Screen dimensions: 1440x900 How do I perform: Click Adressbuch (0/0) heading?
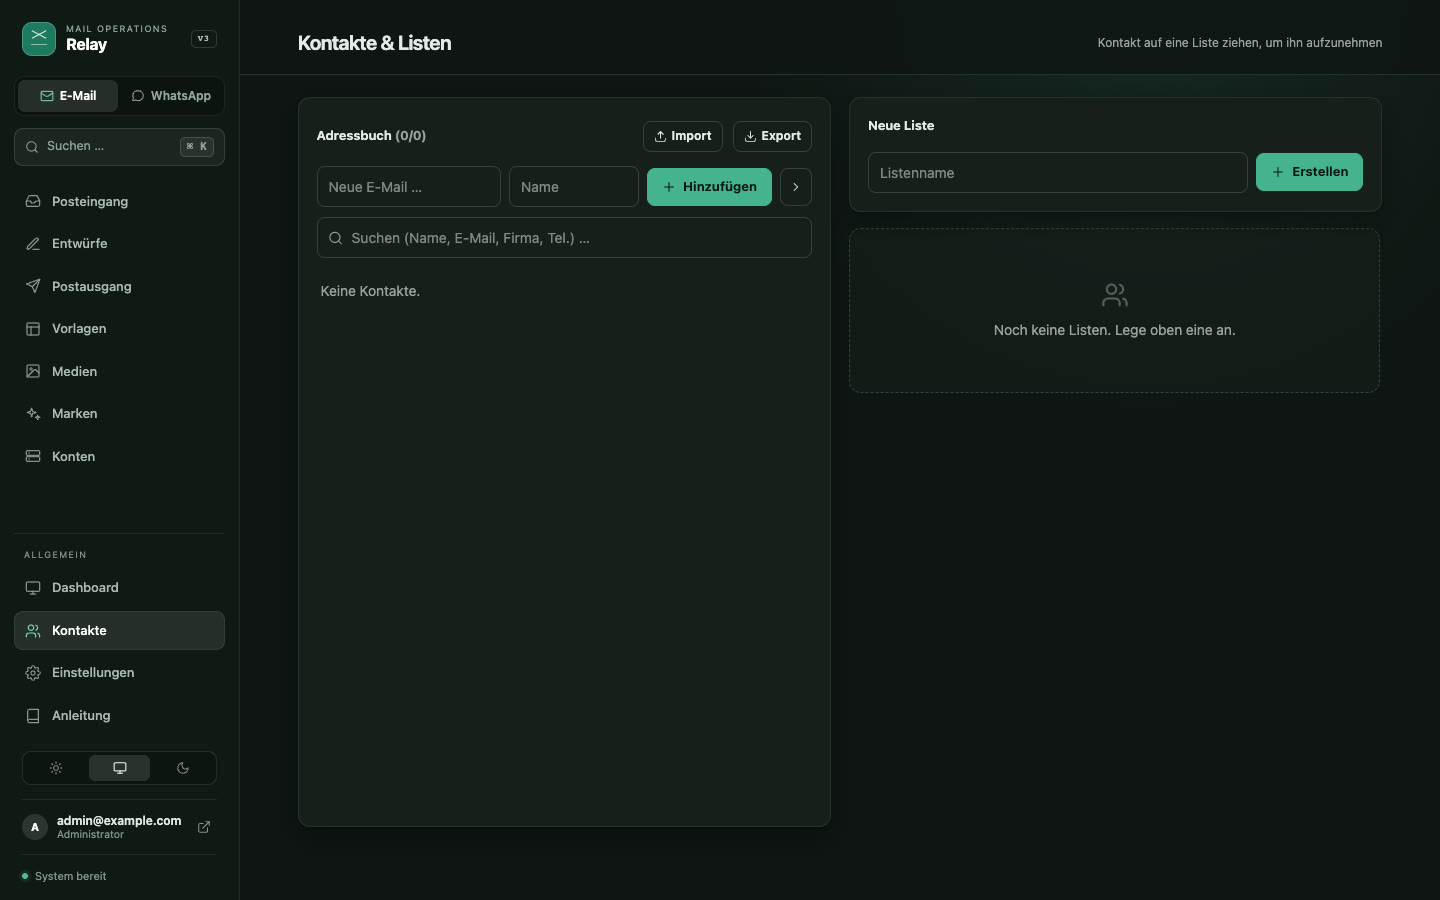tap(371, 136)
